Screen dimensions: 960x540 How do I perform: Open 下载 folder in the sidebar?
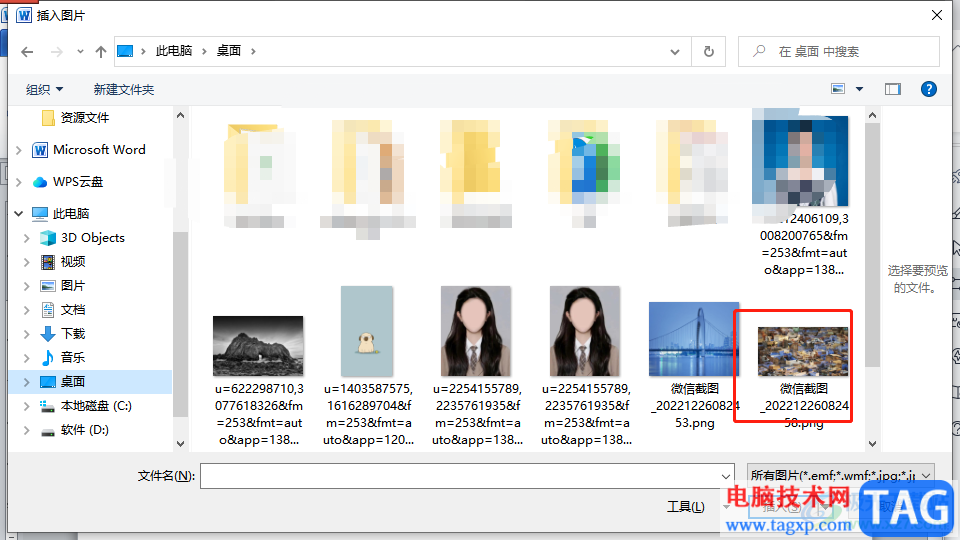(x=72, y=334)
